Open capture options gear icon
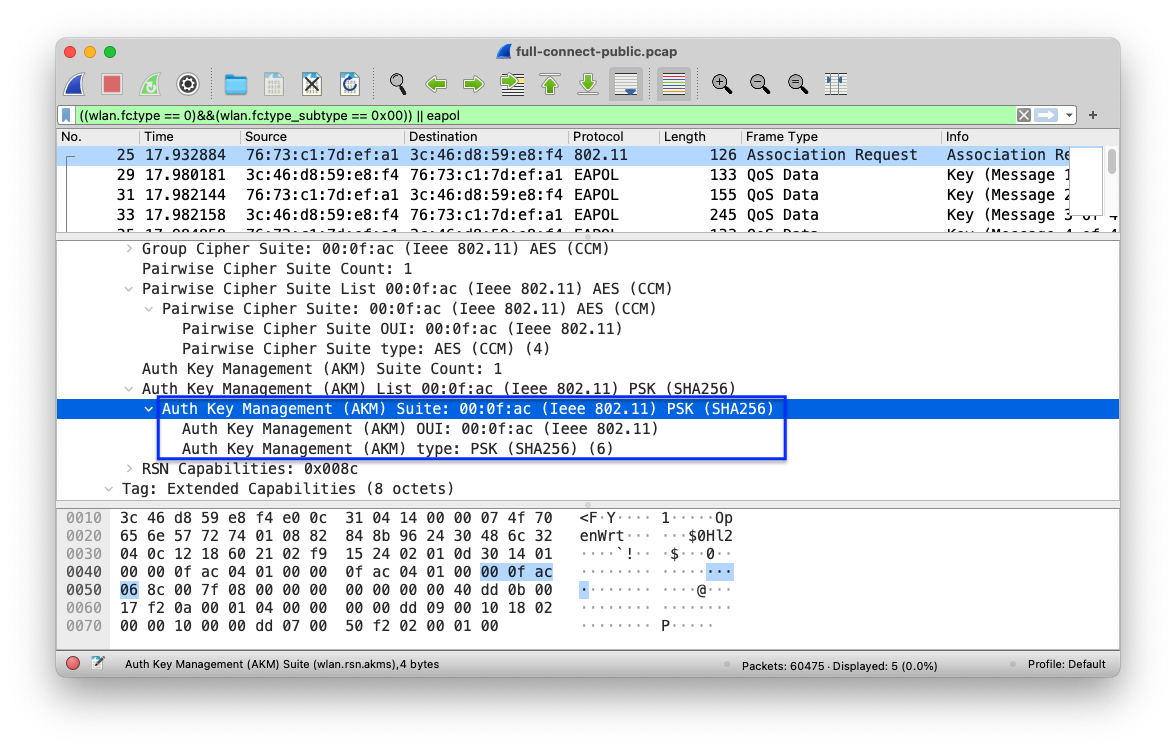 (x=188, y=85)
